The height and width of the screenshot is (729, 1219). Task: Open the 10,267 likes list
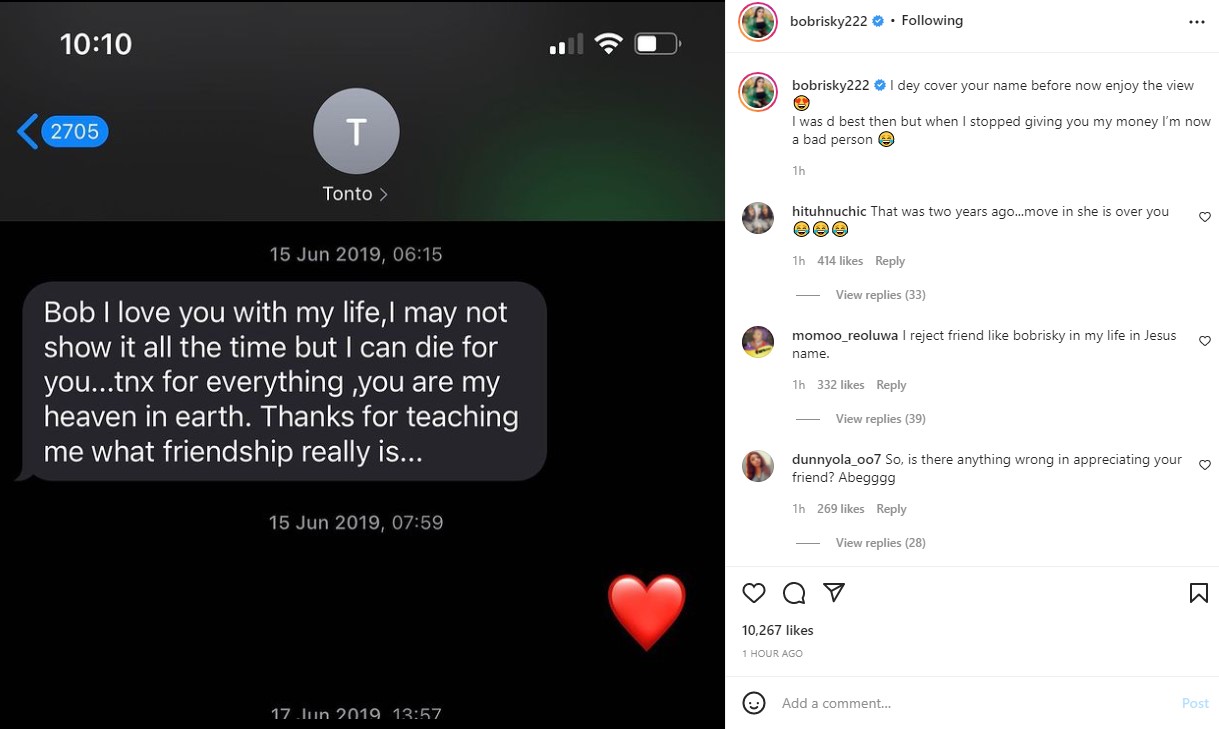pos(778,630)
